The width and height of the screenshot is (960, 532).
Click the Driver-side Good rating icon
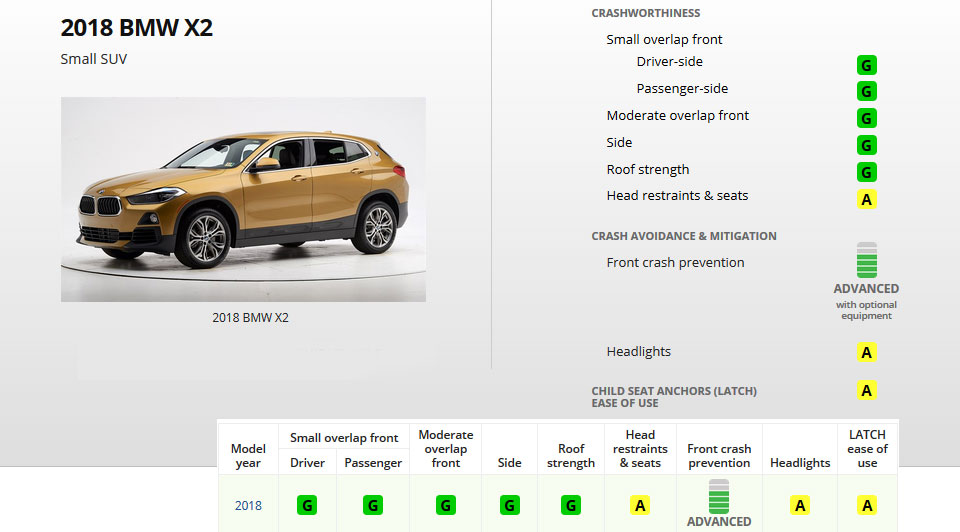867,66
